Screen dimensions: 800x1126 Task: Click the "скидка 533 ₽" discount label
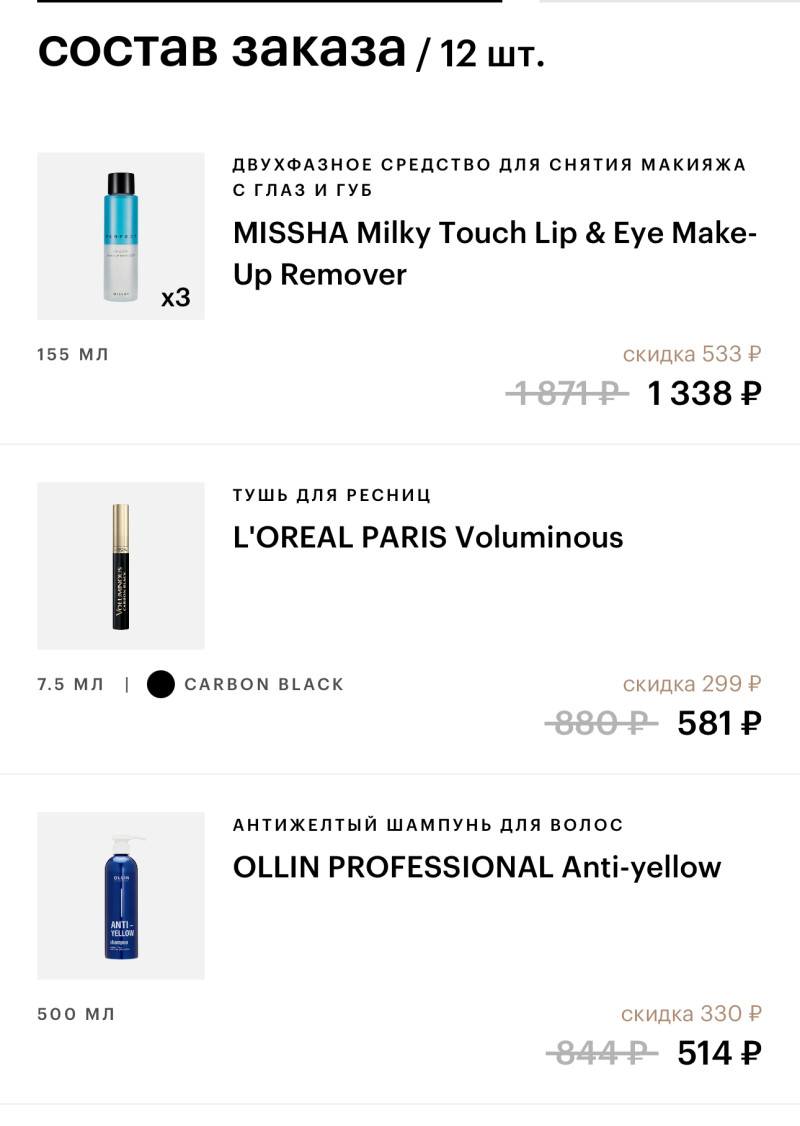pos(691,354)
